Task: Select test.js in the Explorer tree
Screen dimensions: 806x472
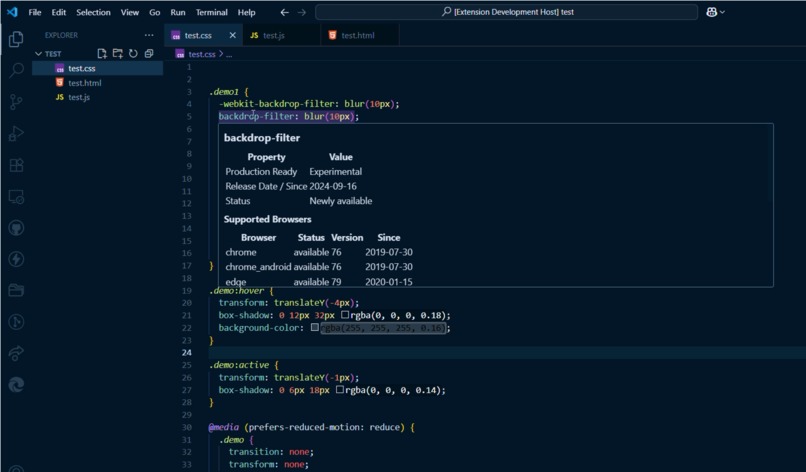Action: click(98, 97)
